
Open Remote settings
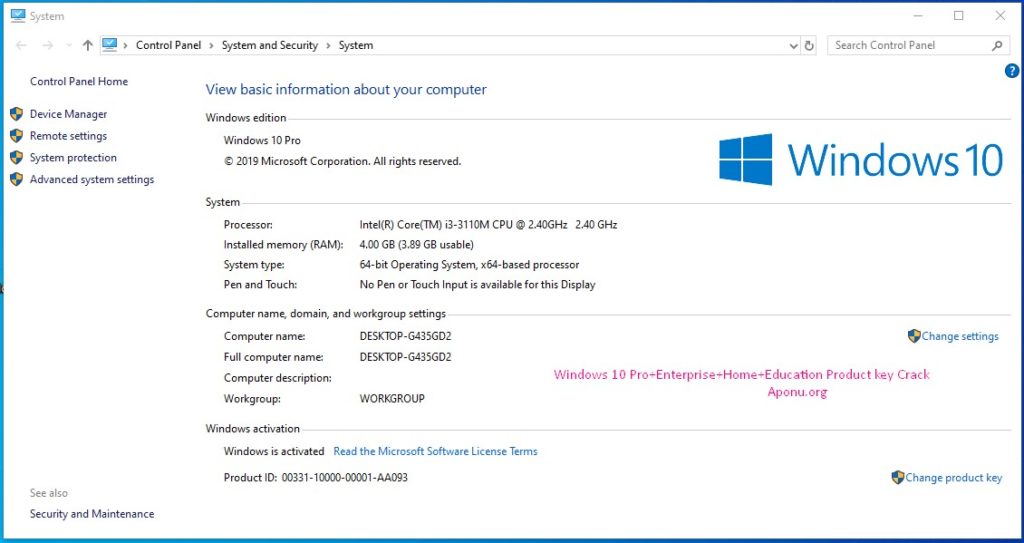(x=69, y=136)
